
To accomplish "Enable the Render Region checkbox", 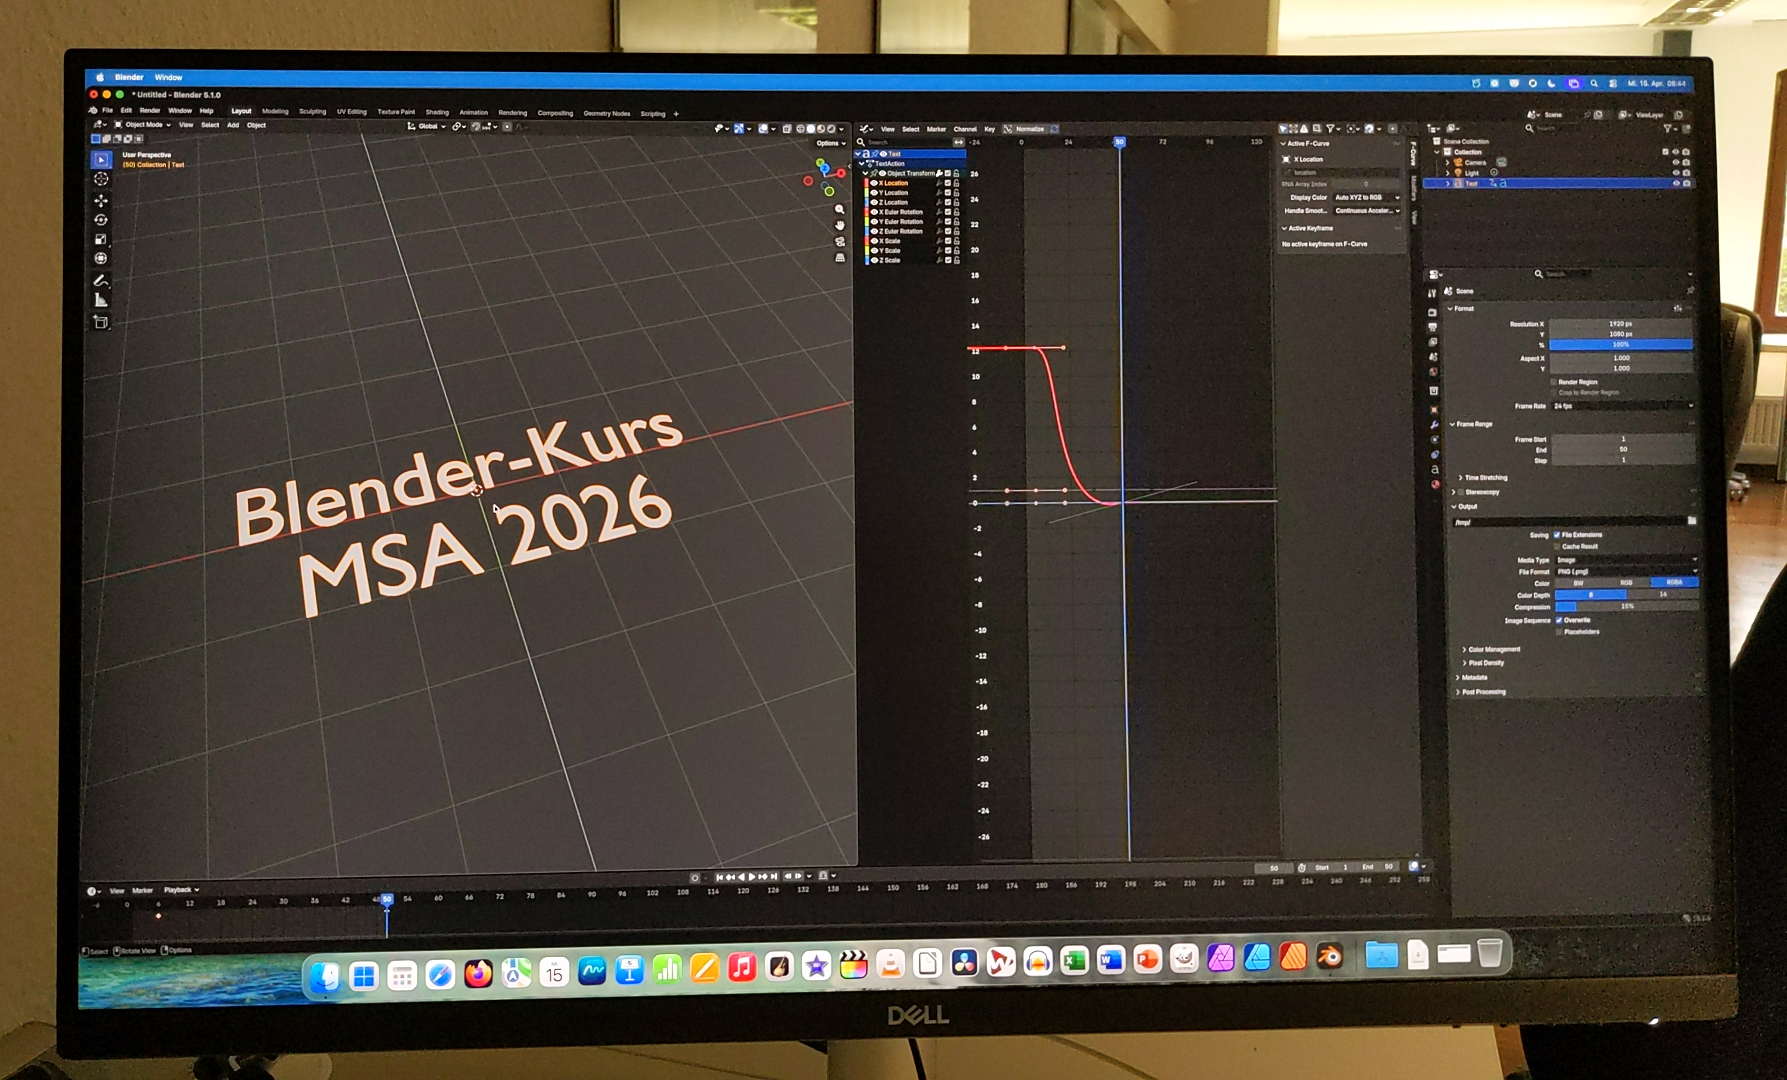I will point(1553,382).
